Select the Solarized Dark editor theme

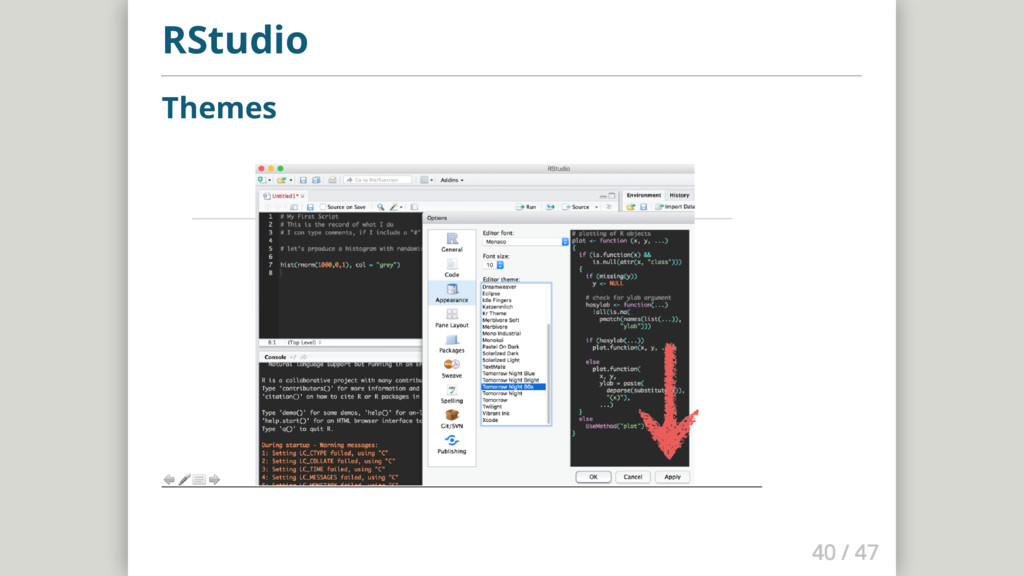[x=500, y=353]
